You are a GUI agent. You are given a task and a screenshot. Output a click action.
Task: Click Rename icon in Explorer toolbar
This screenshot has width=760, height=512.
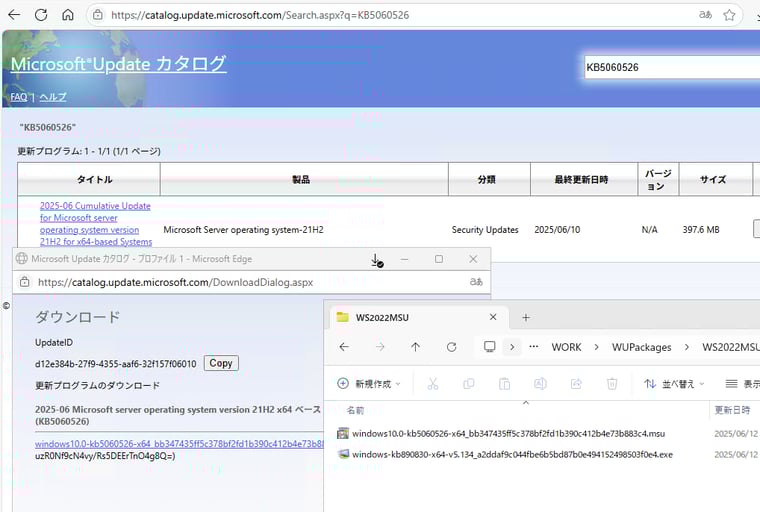point(540,384)
